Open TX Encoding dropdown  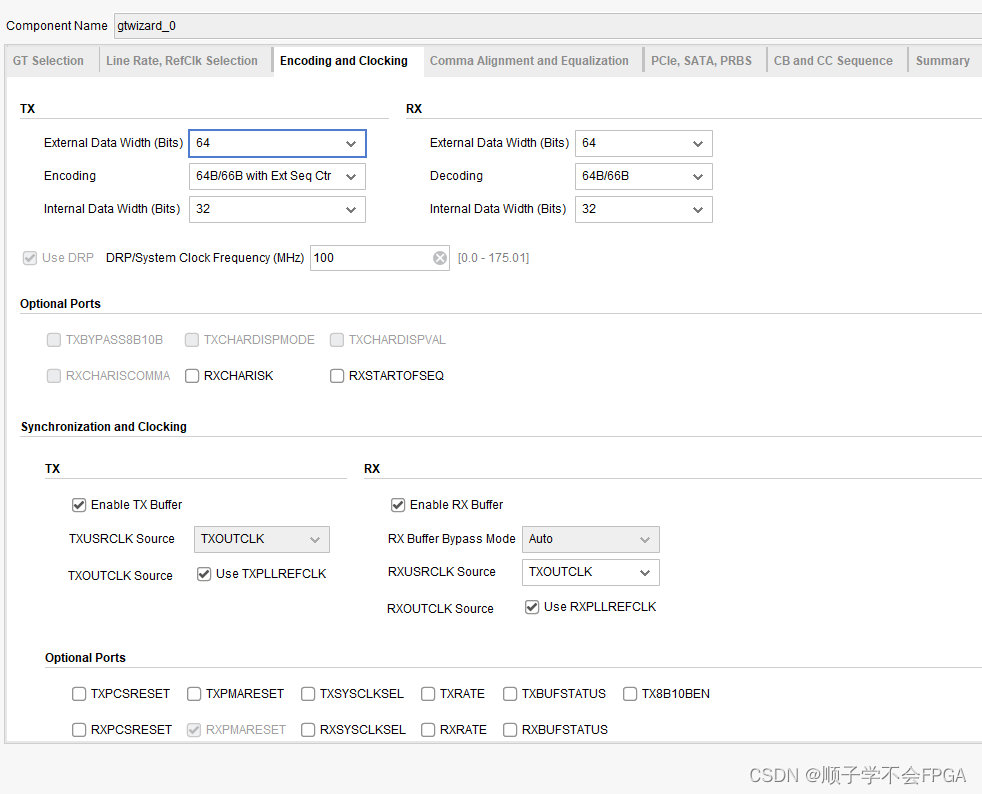pyautogui.click(x=277, y=177)
